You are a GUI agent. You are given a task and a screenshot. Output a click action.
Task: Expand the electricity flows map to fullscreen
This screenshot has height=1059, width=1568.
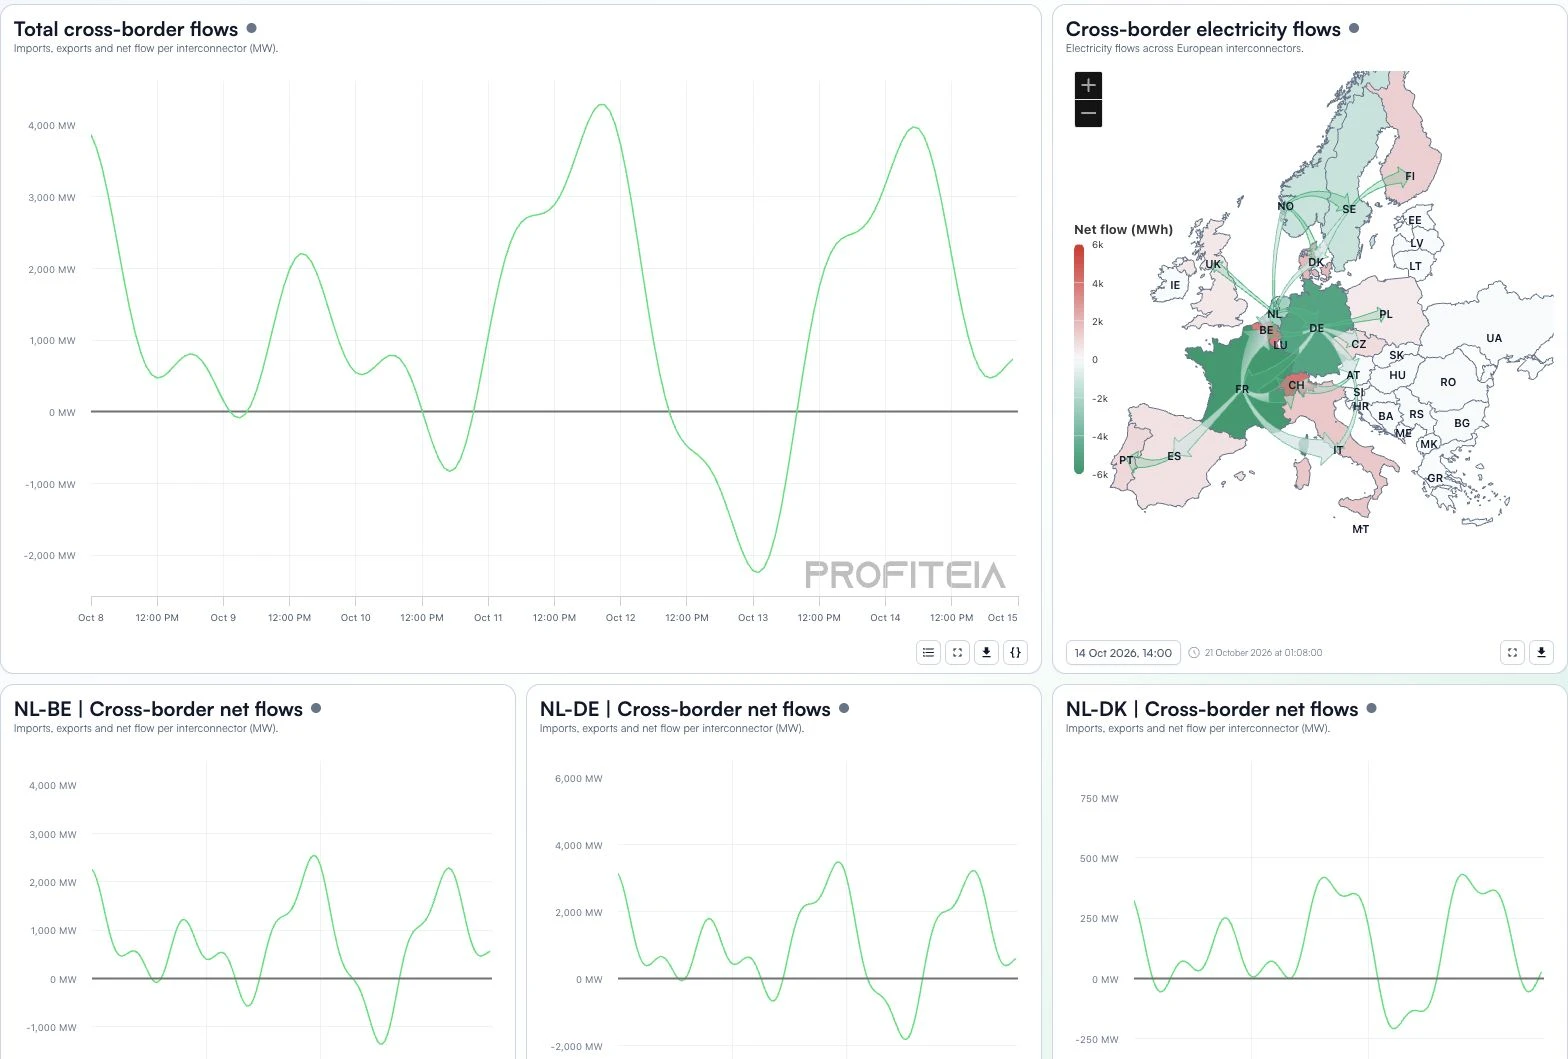(1512, 652)
